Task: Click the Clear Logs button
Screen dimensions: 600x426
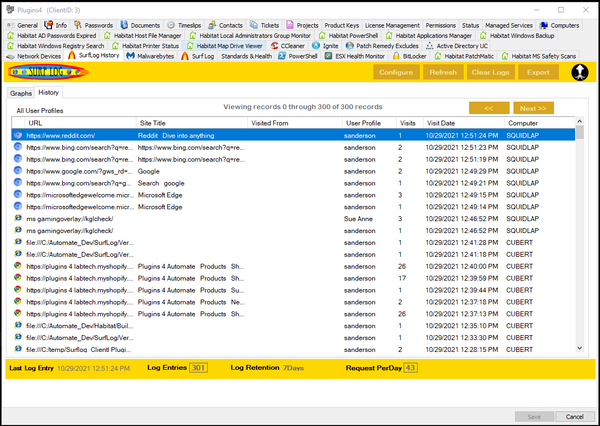Action: pos(490,72)
